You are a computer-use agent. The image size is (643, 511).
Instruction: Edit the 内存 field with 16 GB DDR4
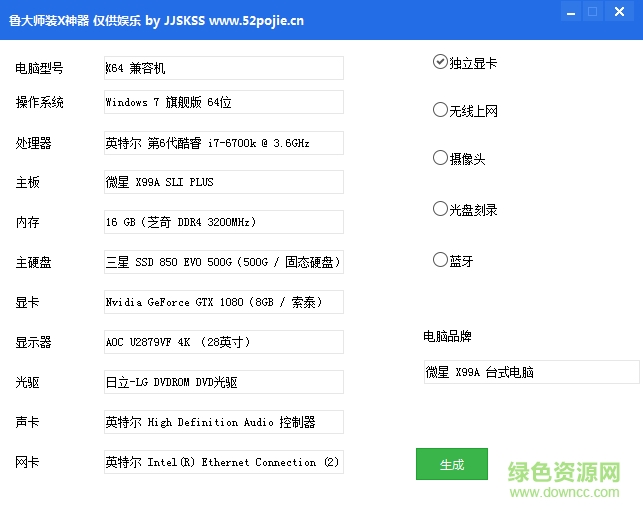click(x=224, y=222)
